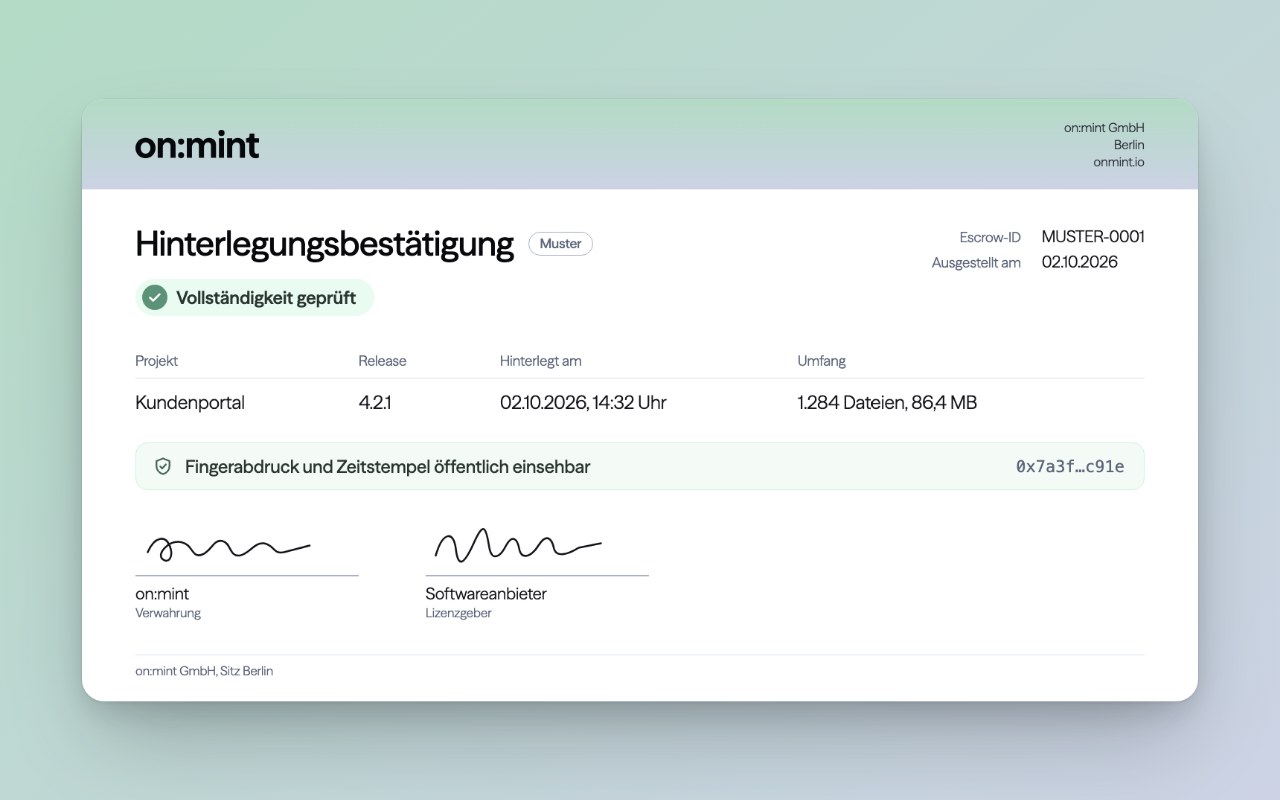Click the Kundenportal project cell
Viewport: 1280px width, 800px height.
coord(190,403)
